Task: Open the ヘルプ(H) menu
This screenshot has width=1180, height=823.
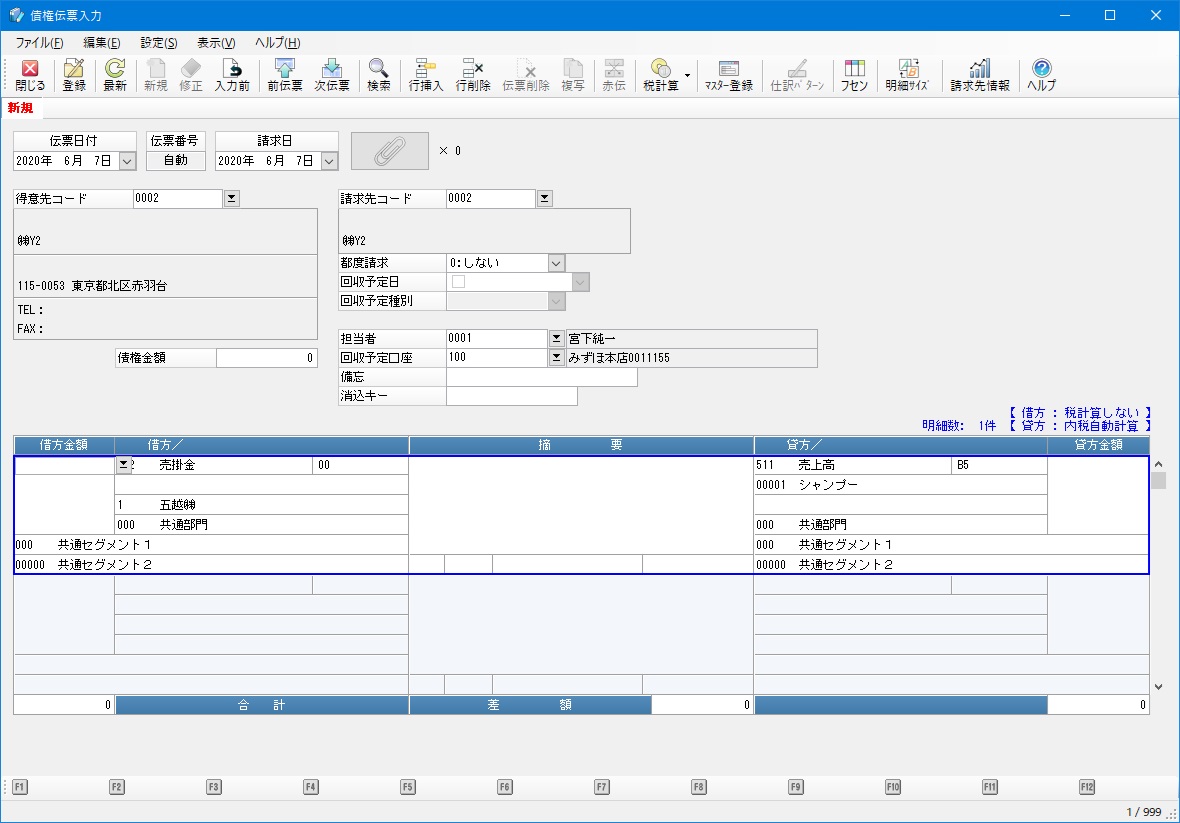Action: (278, 43)
